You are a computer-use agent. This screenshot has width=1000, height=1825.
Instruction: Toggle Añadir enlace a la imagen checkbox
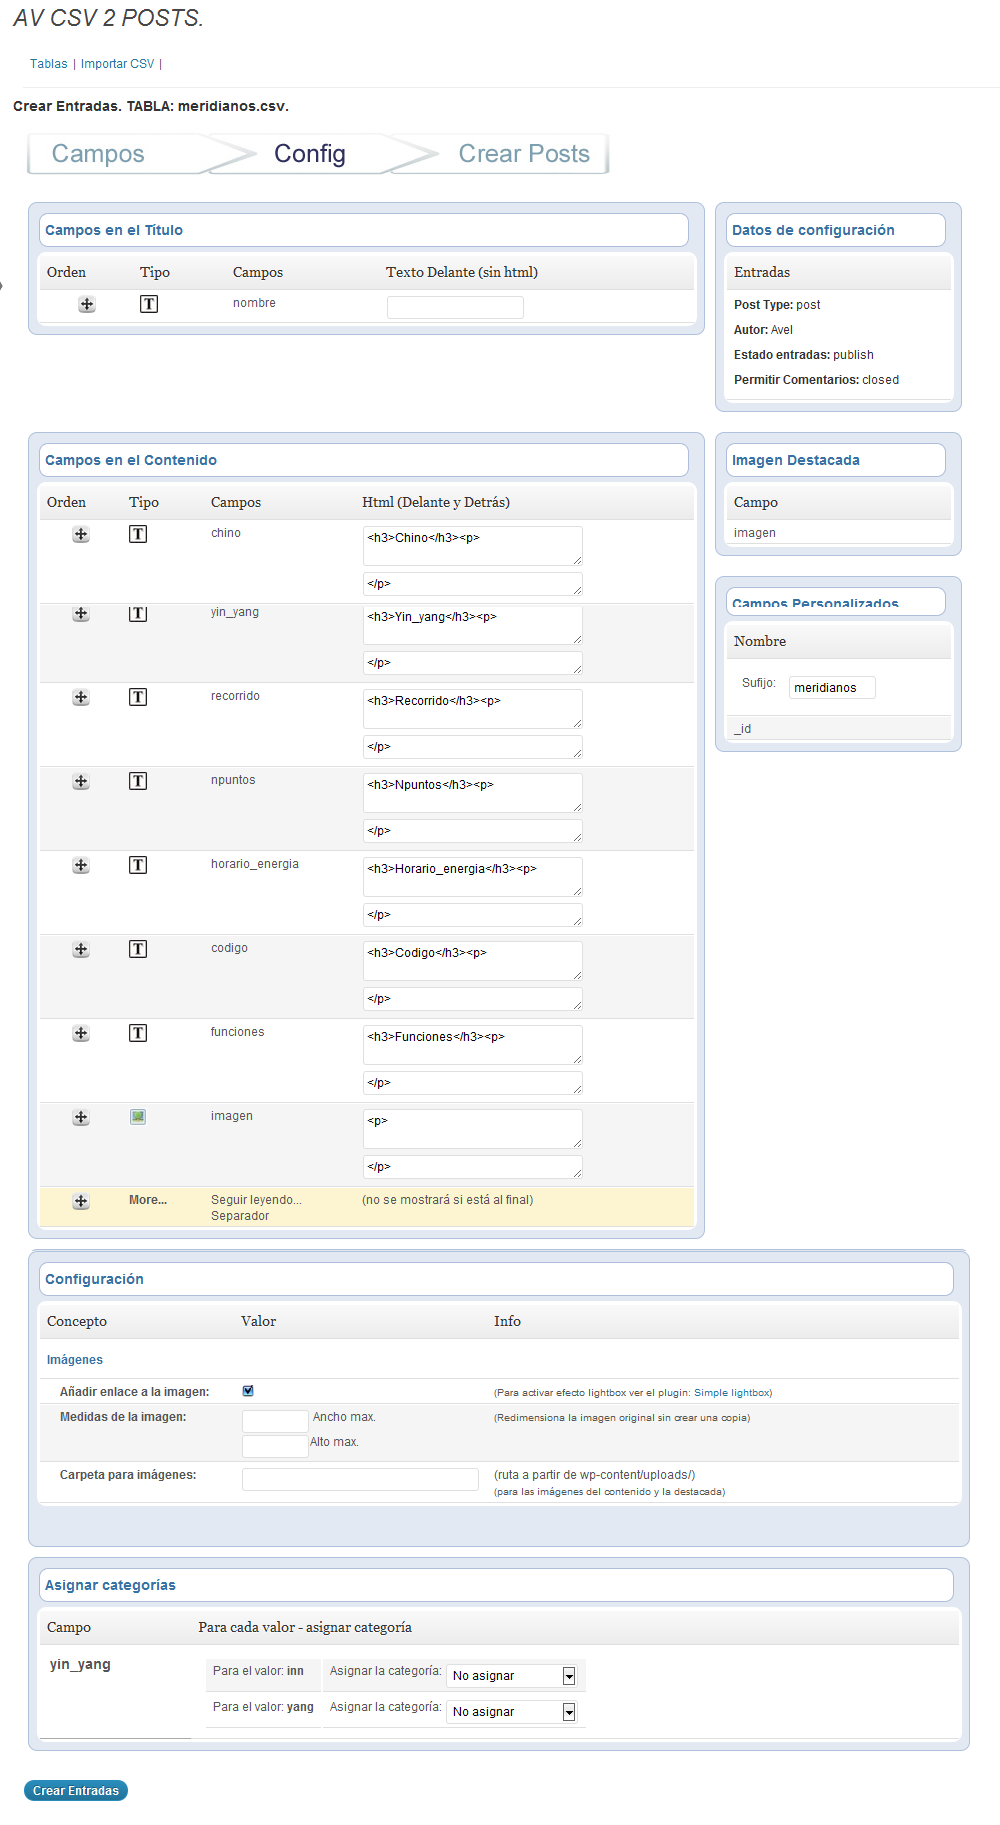point(248,1391)
